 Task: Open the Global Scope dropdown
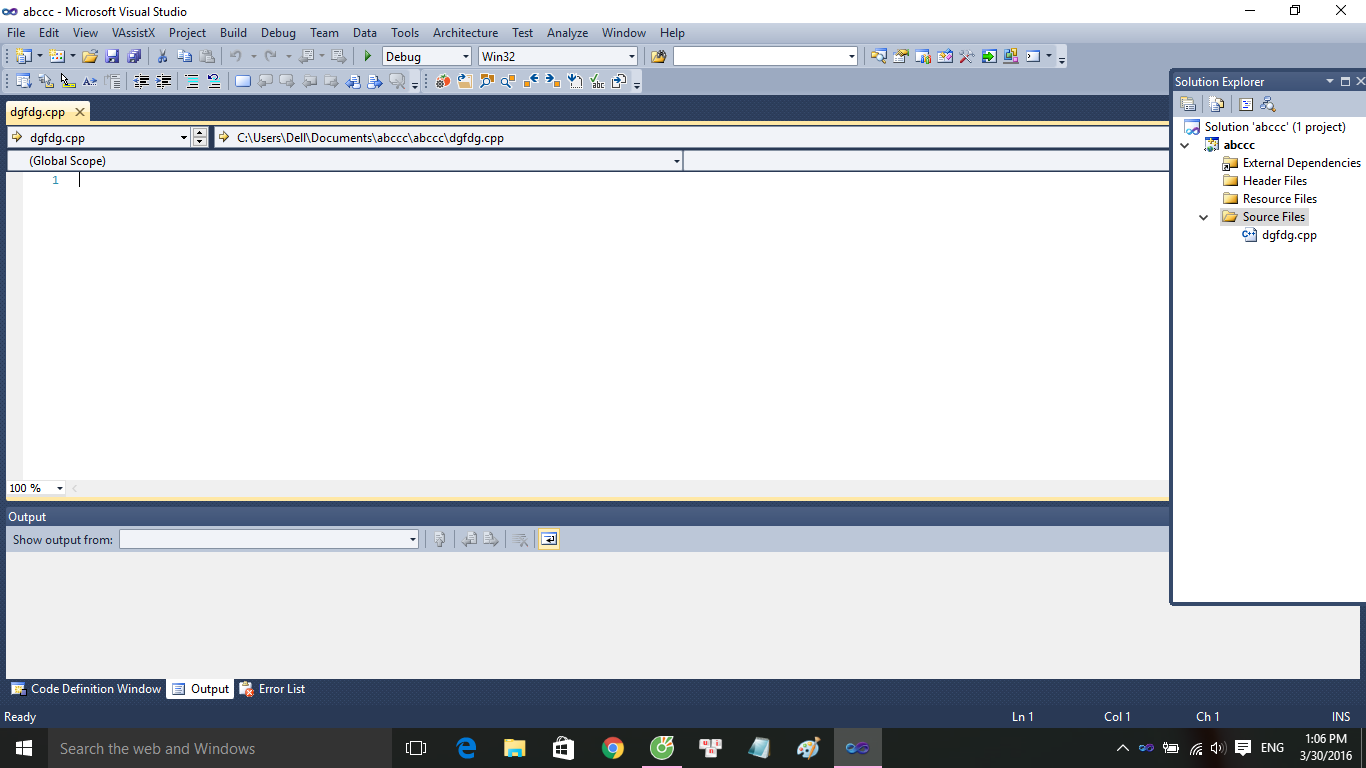[x=677, y=161]
